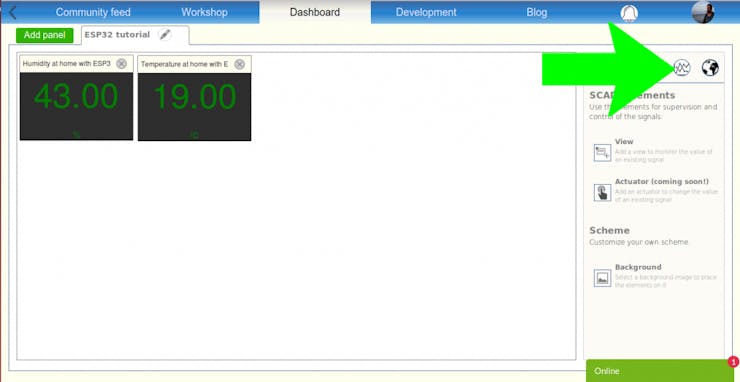Remove the Temperature at home widget
The width and height of the screenshot is (740, 382).
click(240, 64)
